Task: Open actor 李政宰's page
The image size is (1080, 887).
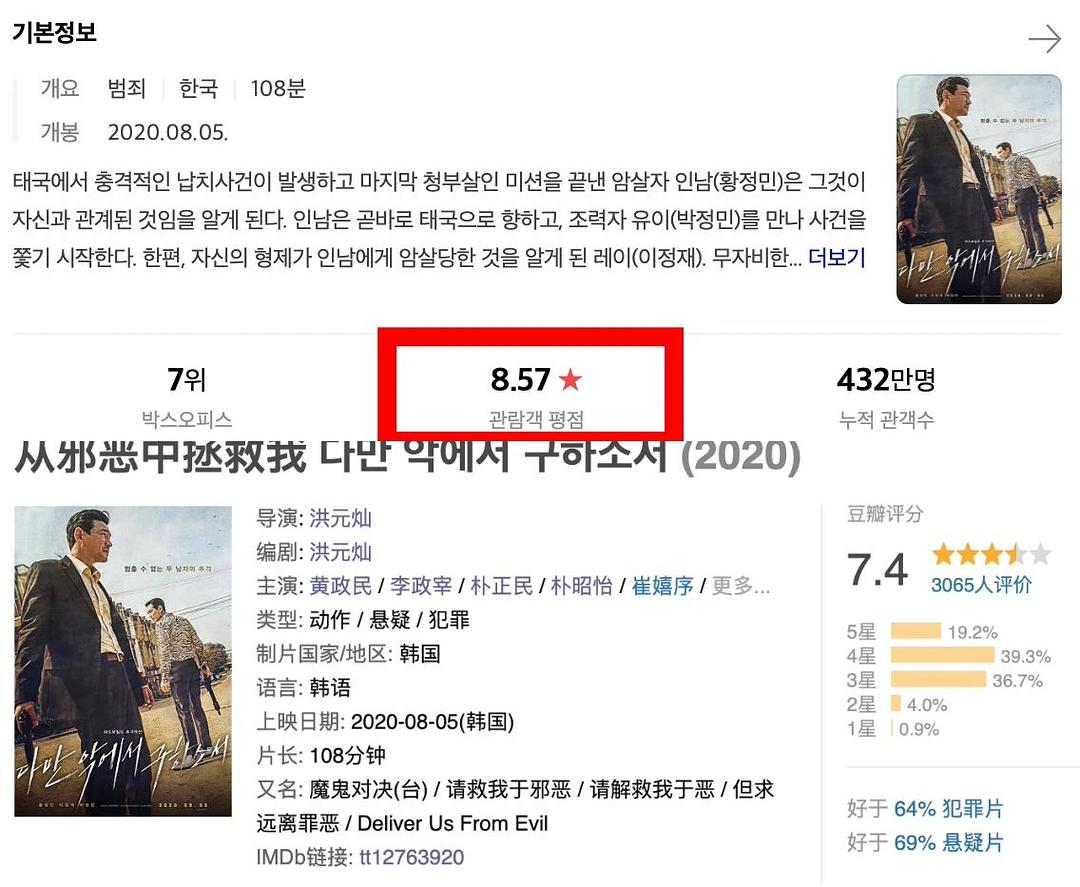Action: [x=420, y=586]
